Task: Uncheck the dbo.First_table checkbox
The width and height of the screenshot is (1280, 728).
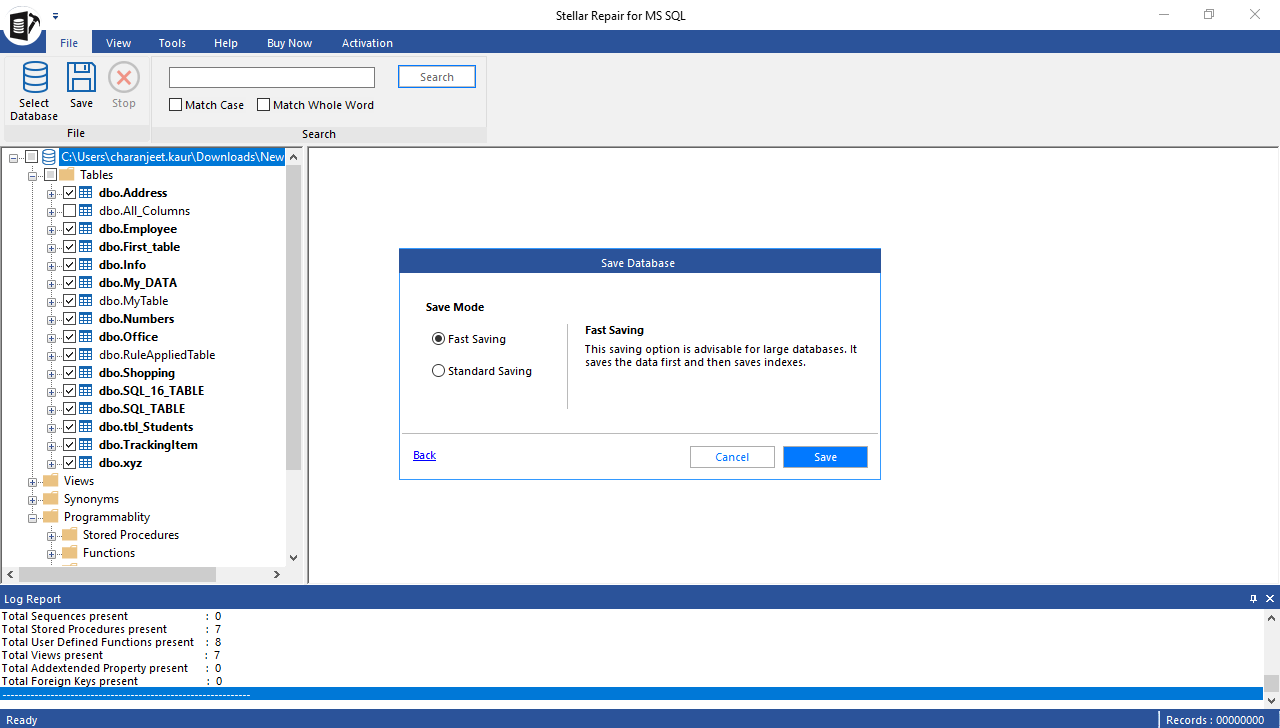Action: [69, 247]
